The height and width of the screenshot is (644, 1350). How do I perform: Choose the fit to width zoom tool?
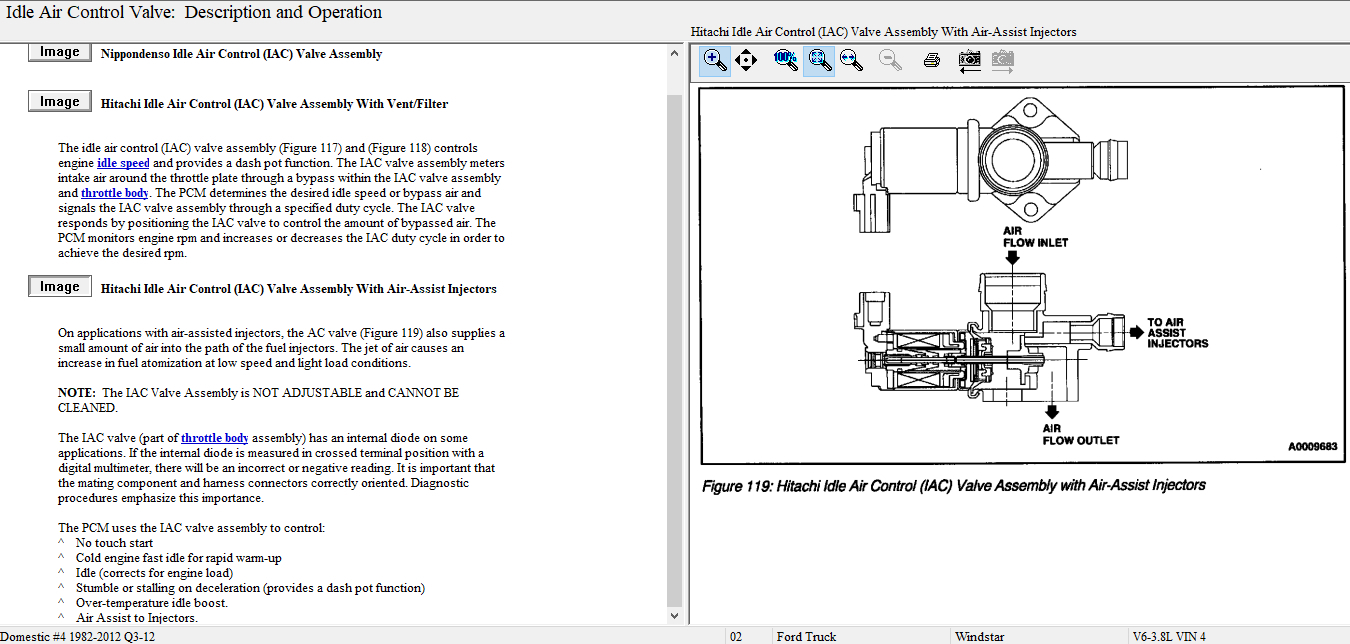tap(852, 60)
